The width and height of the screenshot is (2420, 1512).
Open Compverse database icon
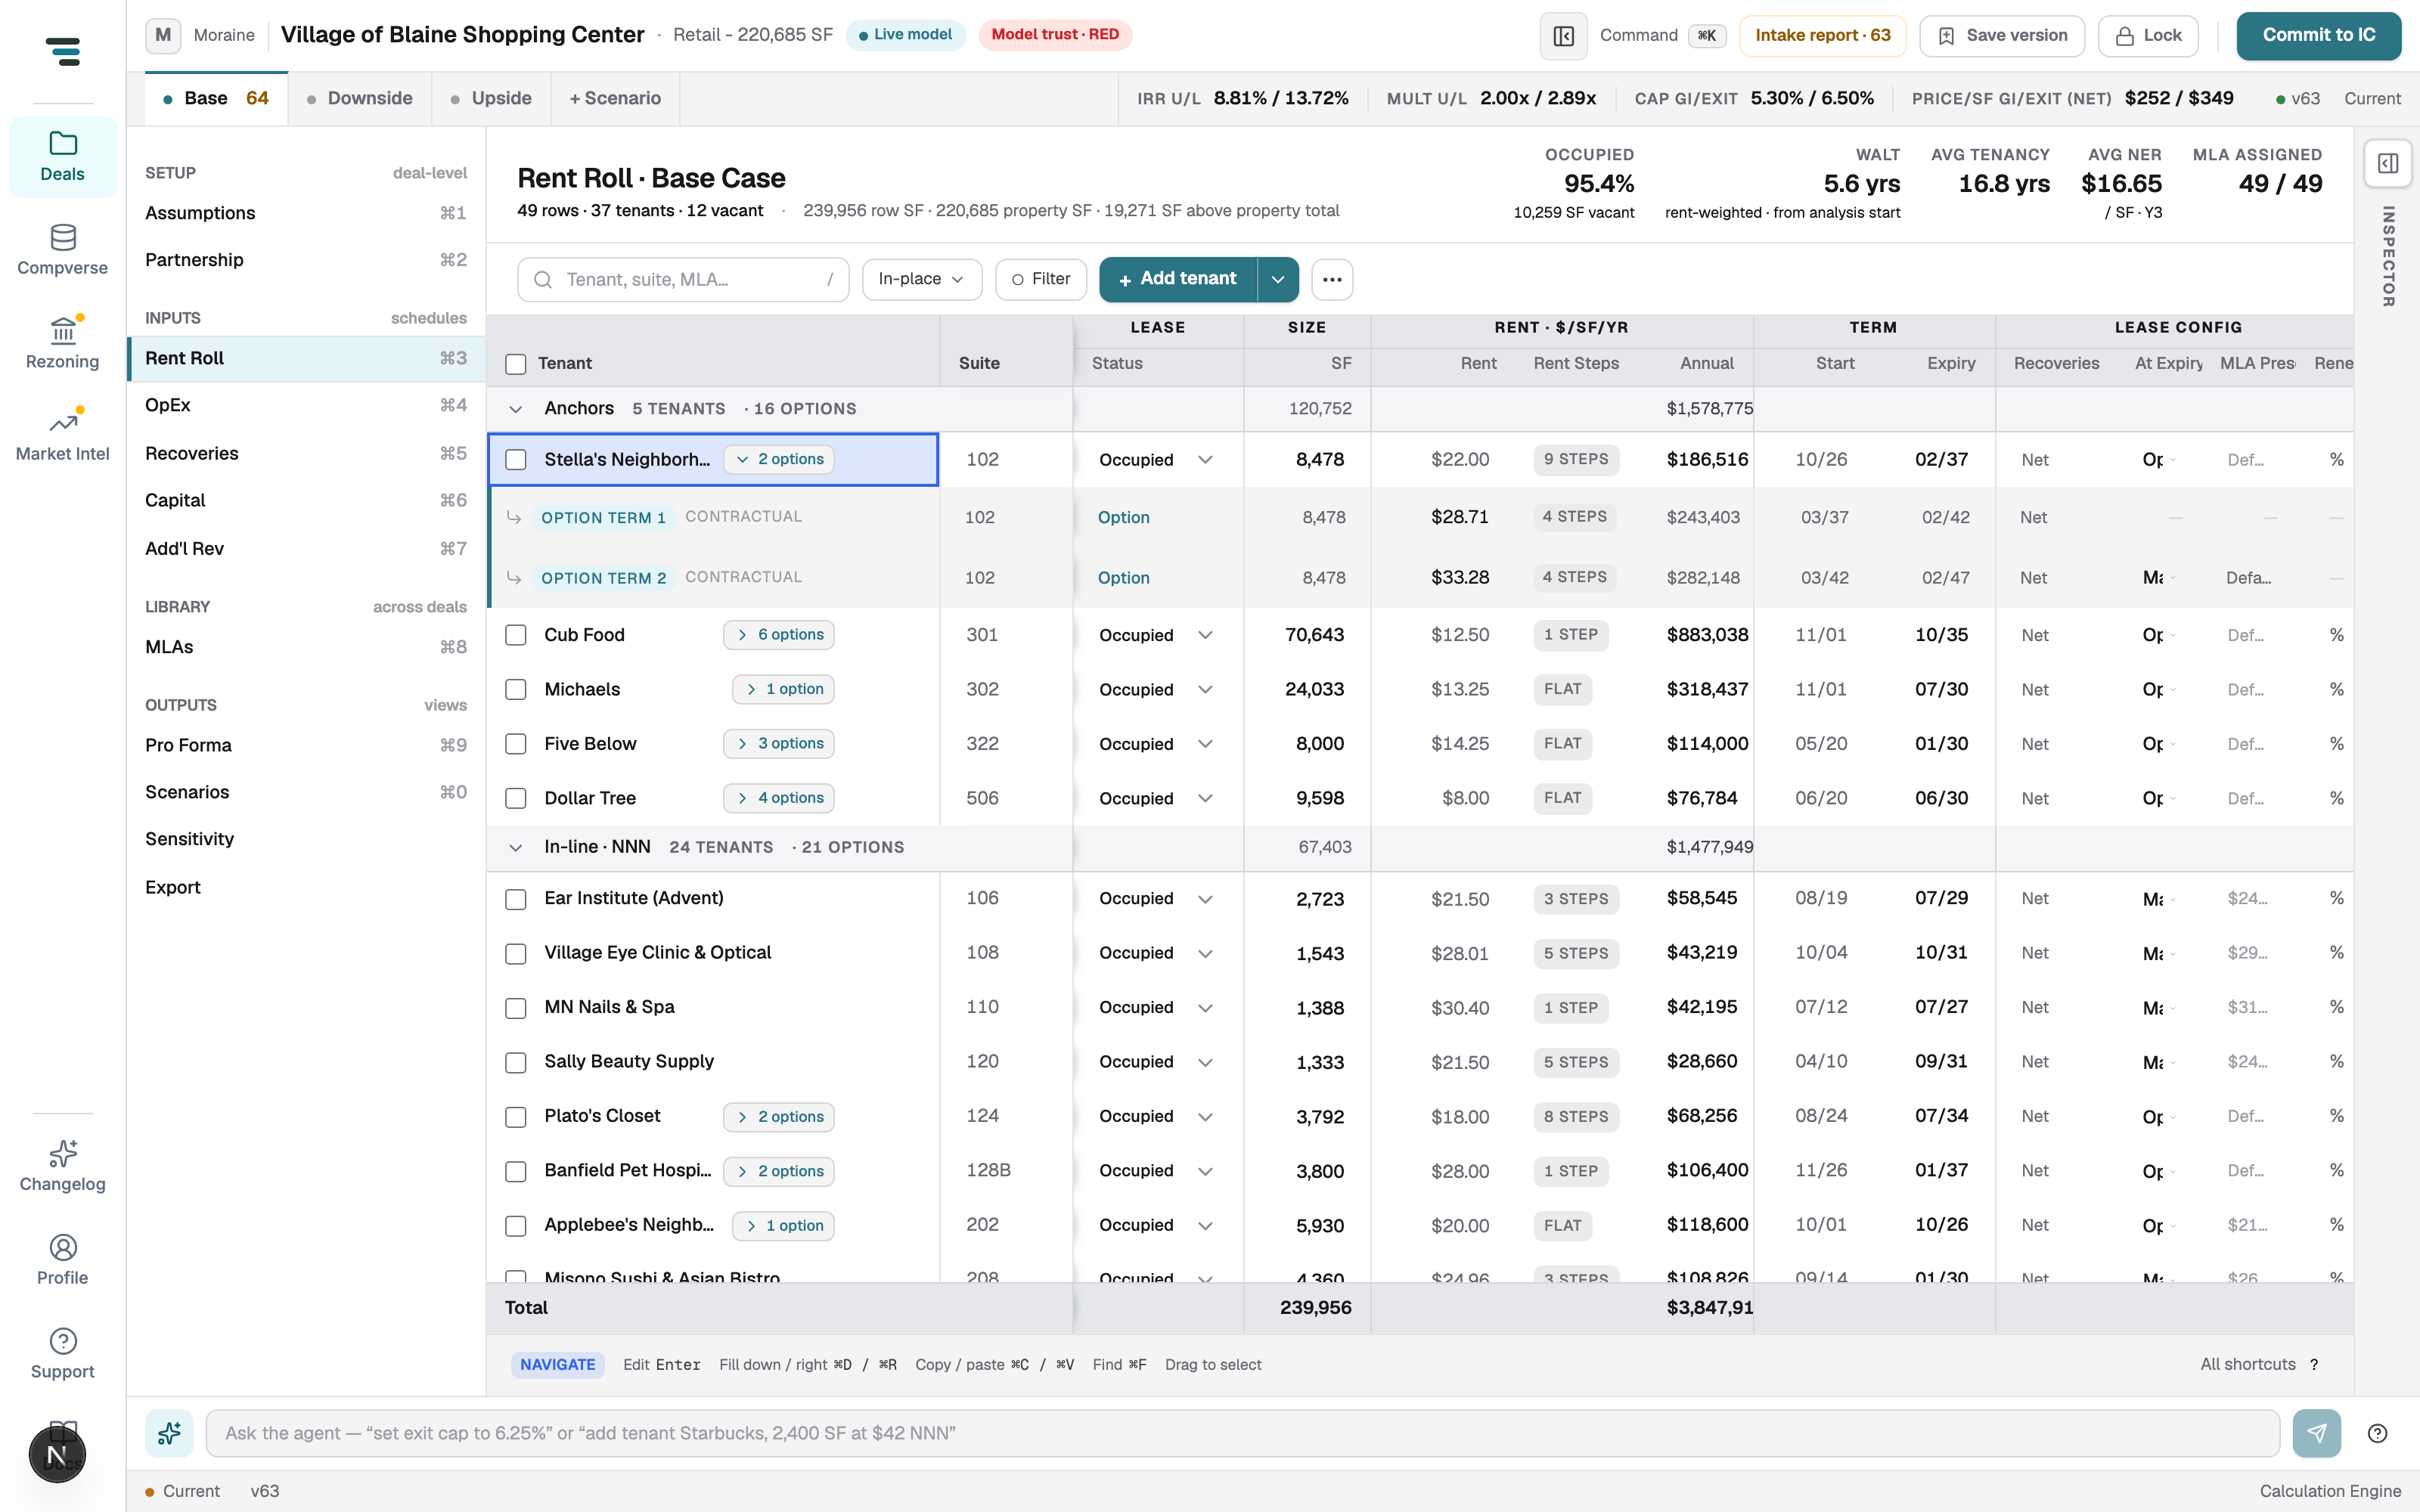pyautogui.click(x=63, y=238)
